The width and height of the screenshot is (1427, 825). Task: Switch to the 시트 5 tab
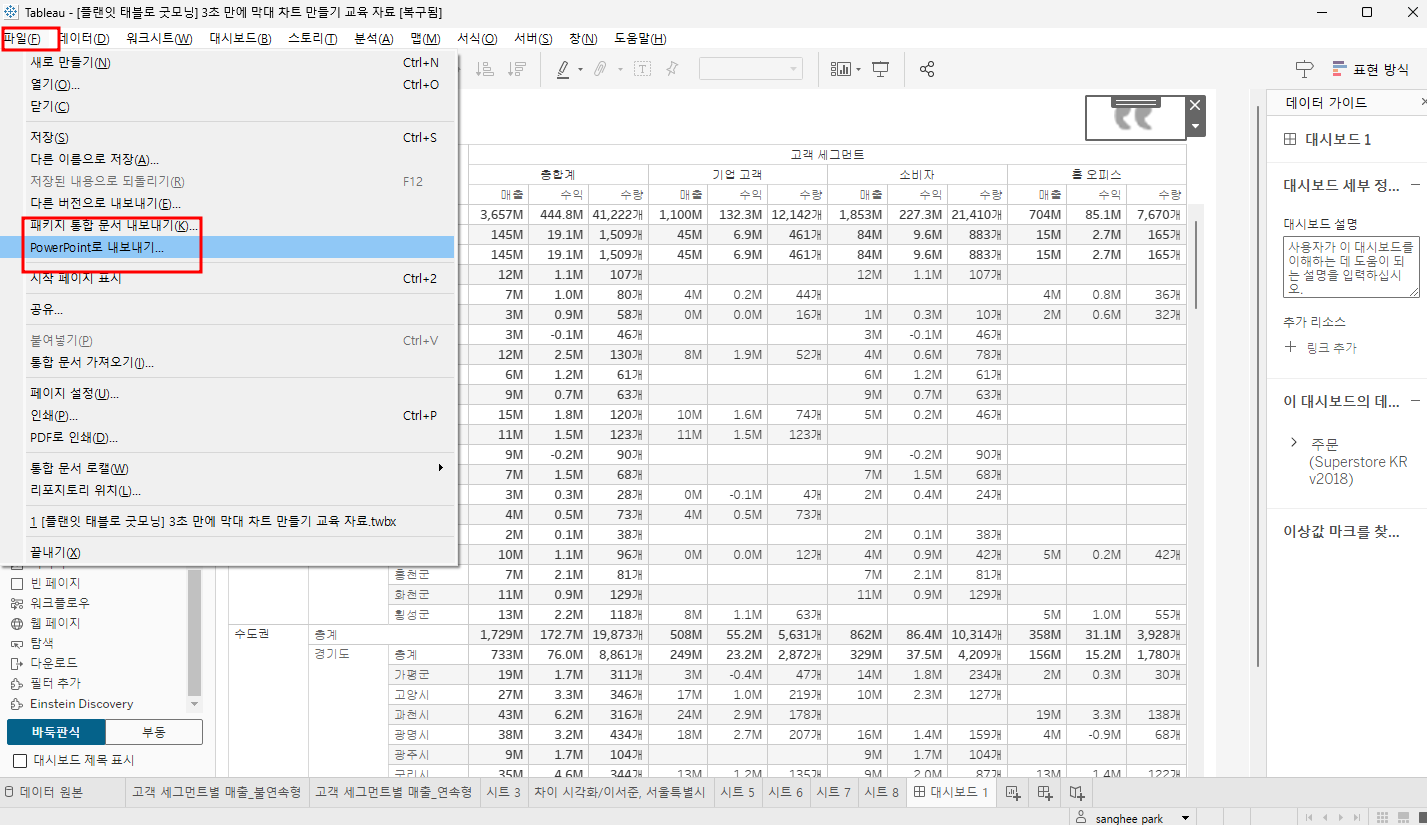point(737,793)
